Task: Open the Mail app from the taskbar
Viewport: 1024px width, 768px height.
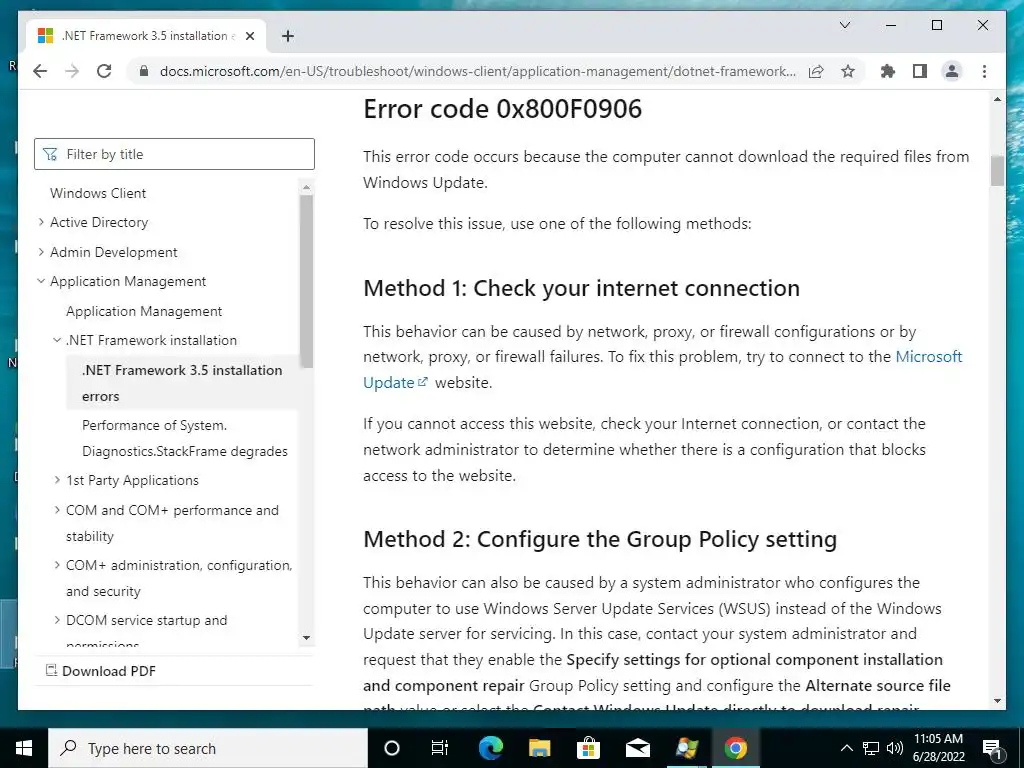Action: pos(637,748)
